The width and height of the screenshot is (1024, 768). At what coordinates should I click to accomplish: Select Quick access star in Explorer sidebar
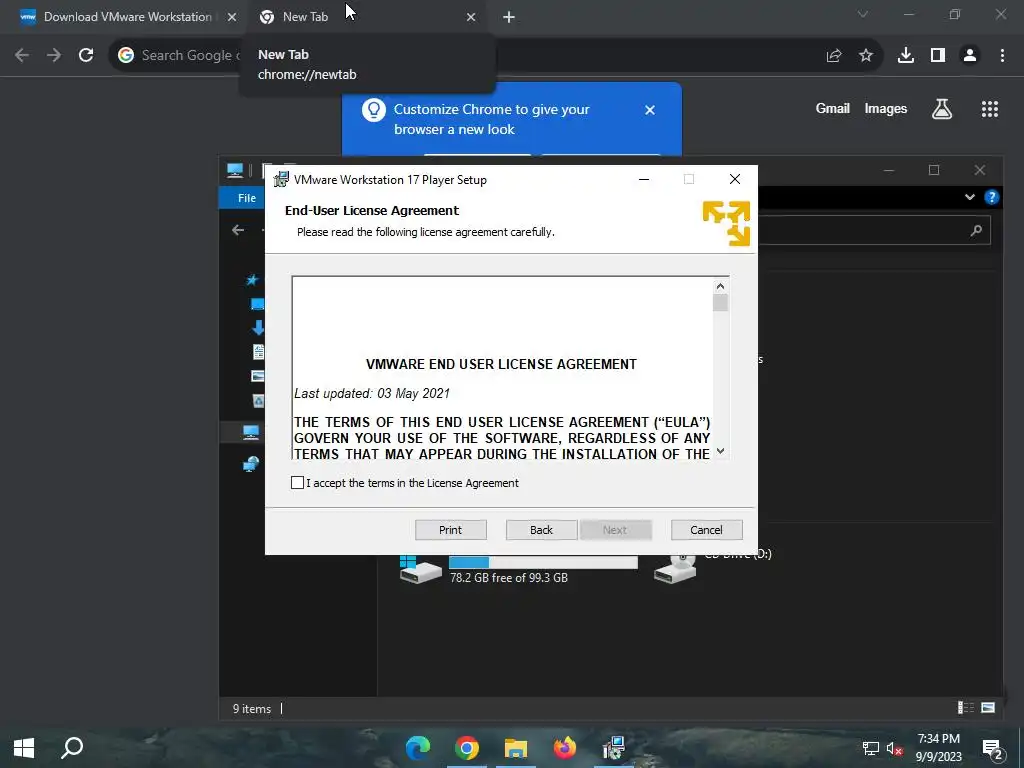(x=251, y=280)
